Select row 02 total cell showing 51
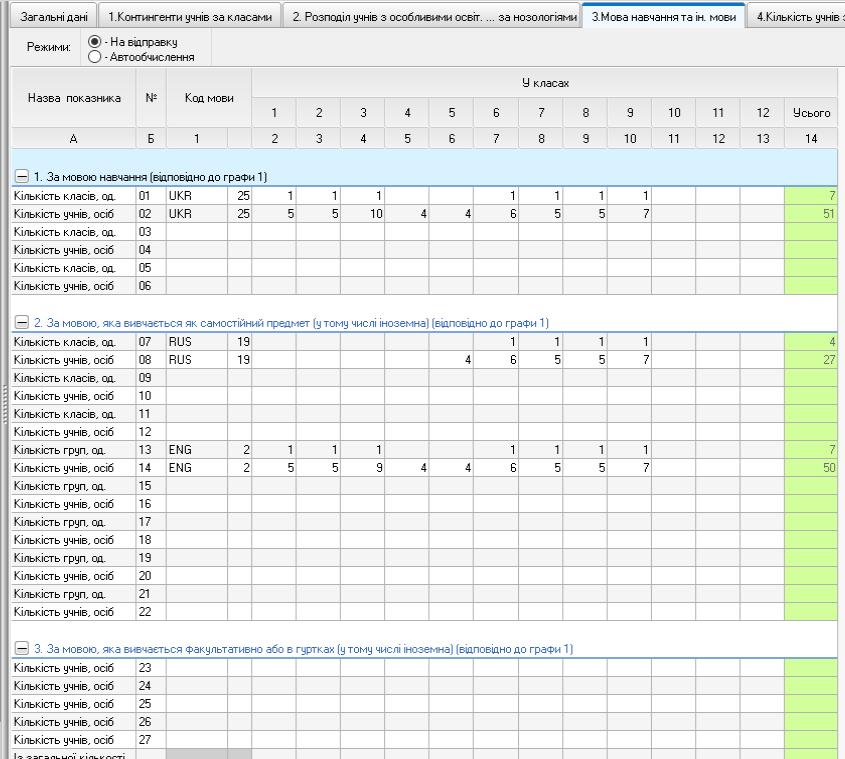This screenshot has width=845, height=759. [810, 213]
